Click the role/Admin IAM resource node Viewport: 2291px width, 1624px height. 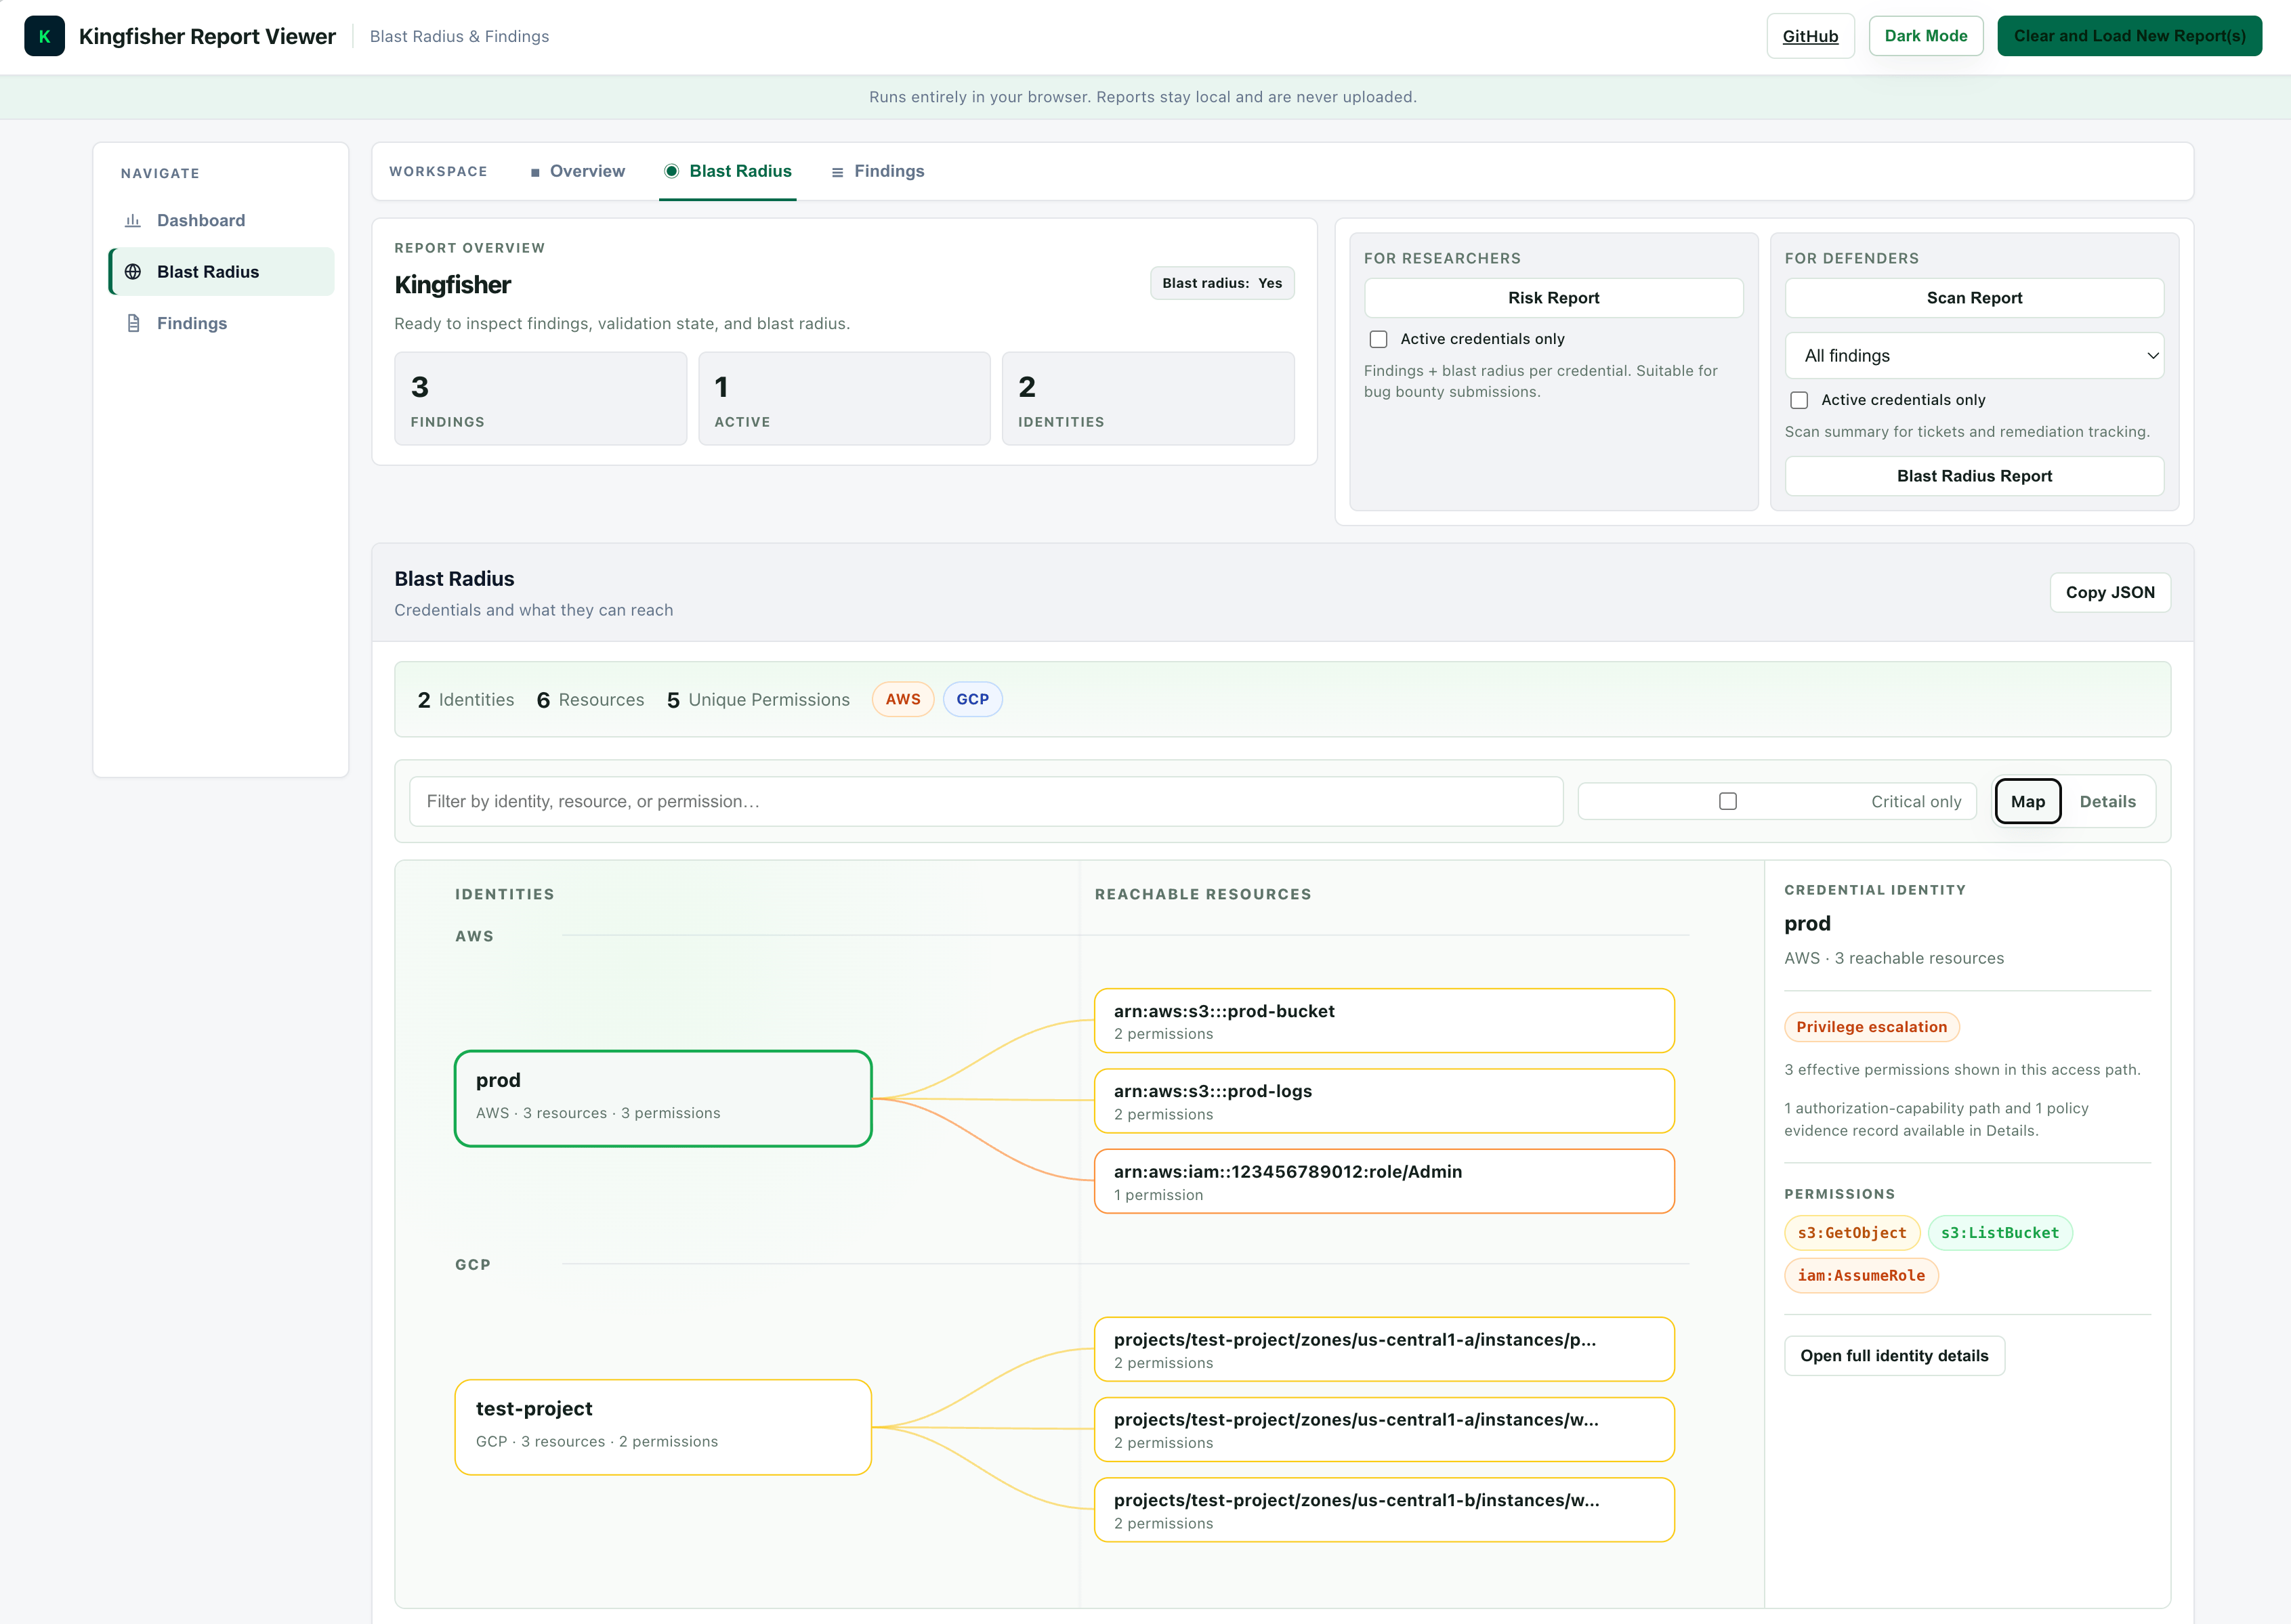coord(1384,1181)
